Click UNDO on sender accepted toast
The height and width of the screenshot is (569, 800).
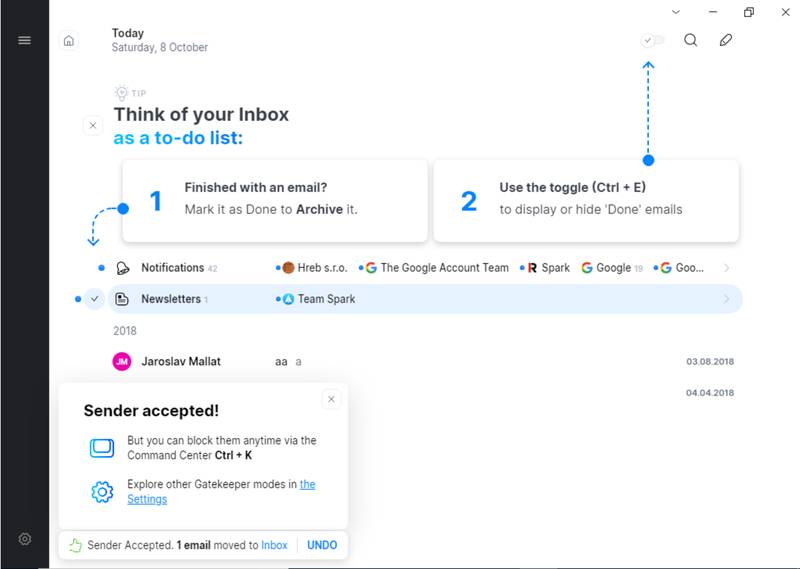322,545
